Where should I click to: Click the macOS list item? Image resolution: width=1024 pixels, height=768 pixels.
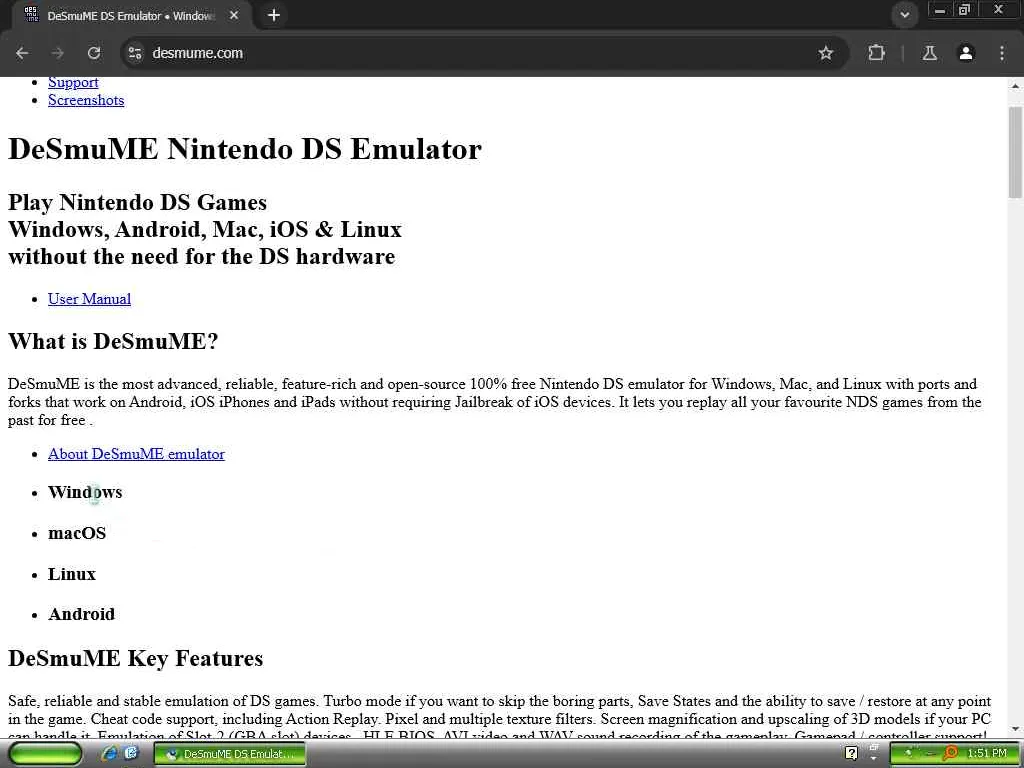coord(77,534)
